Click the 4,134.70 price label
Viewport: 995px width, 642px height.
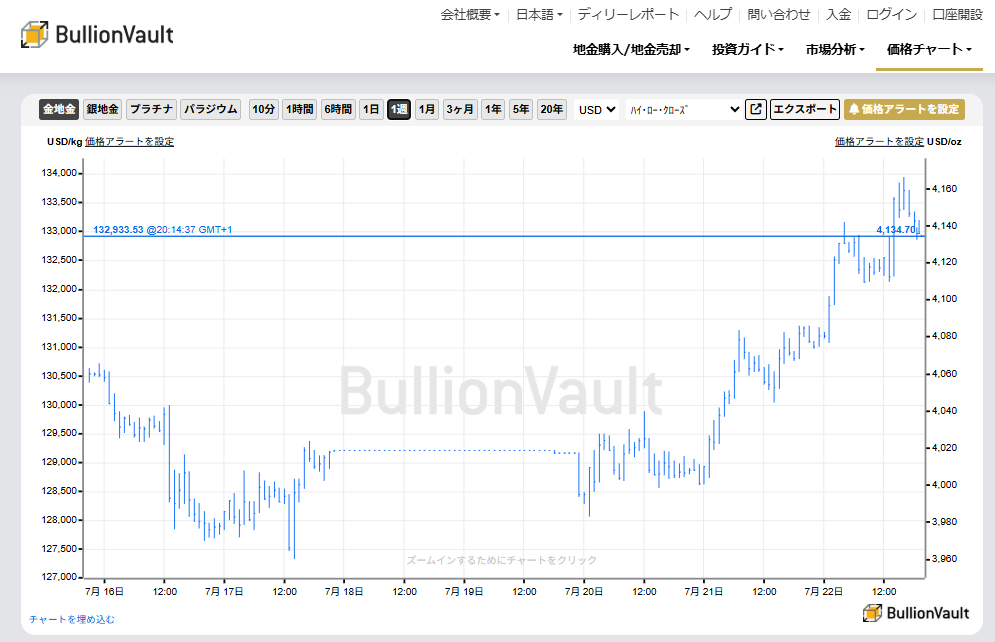coord(896,230)
